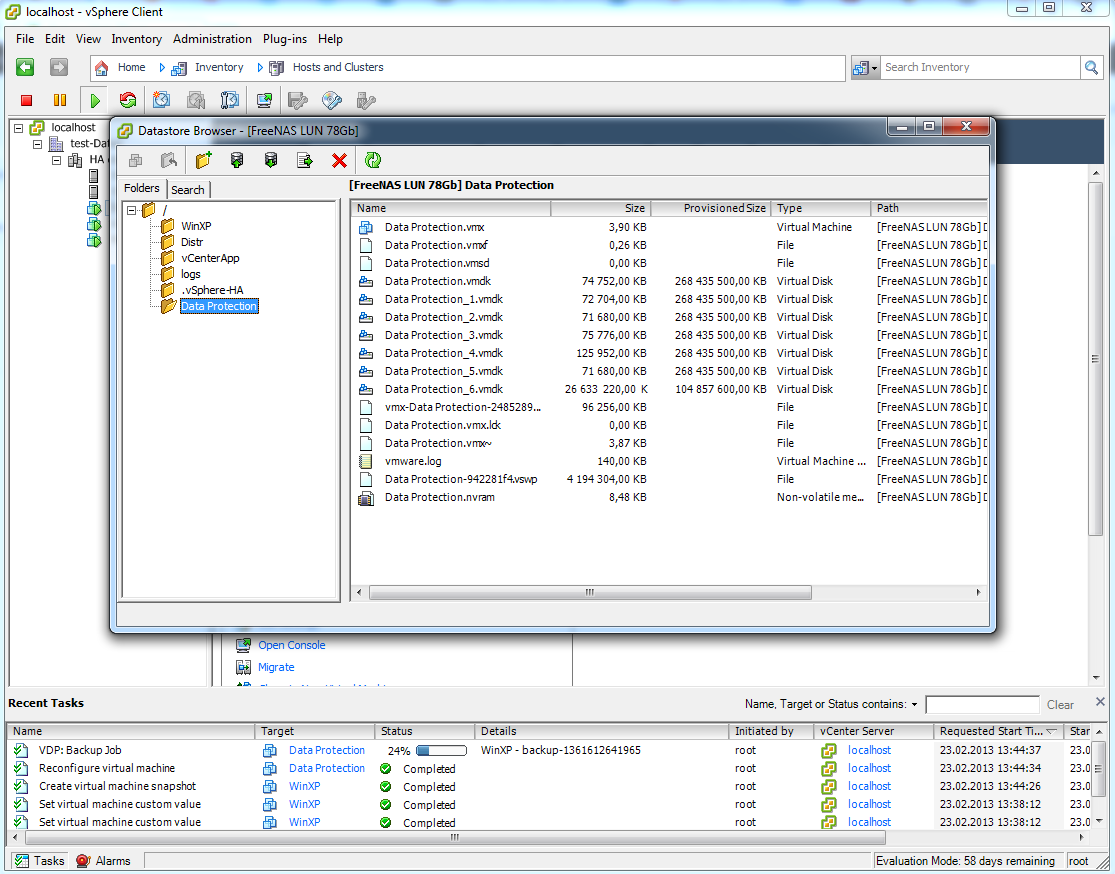This screenshot has width=1115, height=874.
Task: Click the Recent Tasks filter text field
Action: [x=982, y=705]
